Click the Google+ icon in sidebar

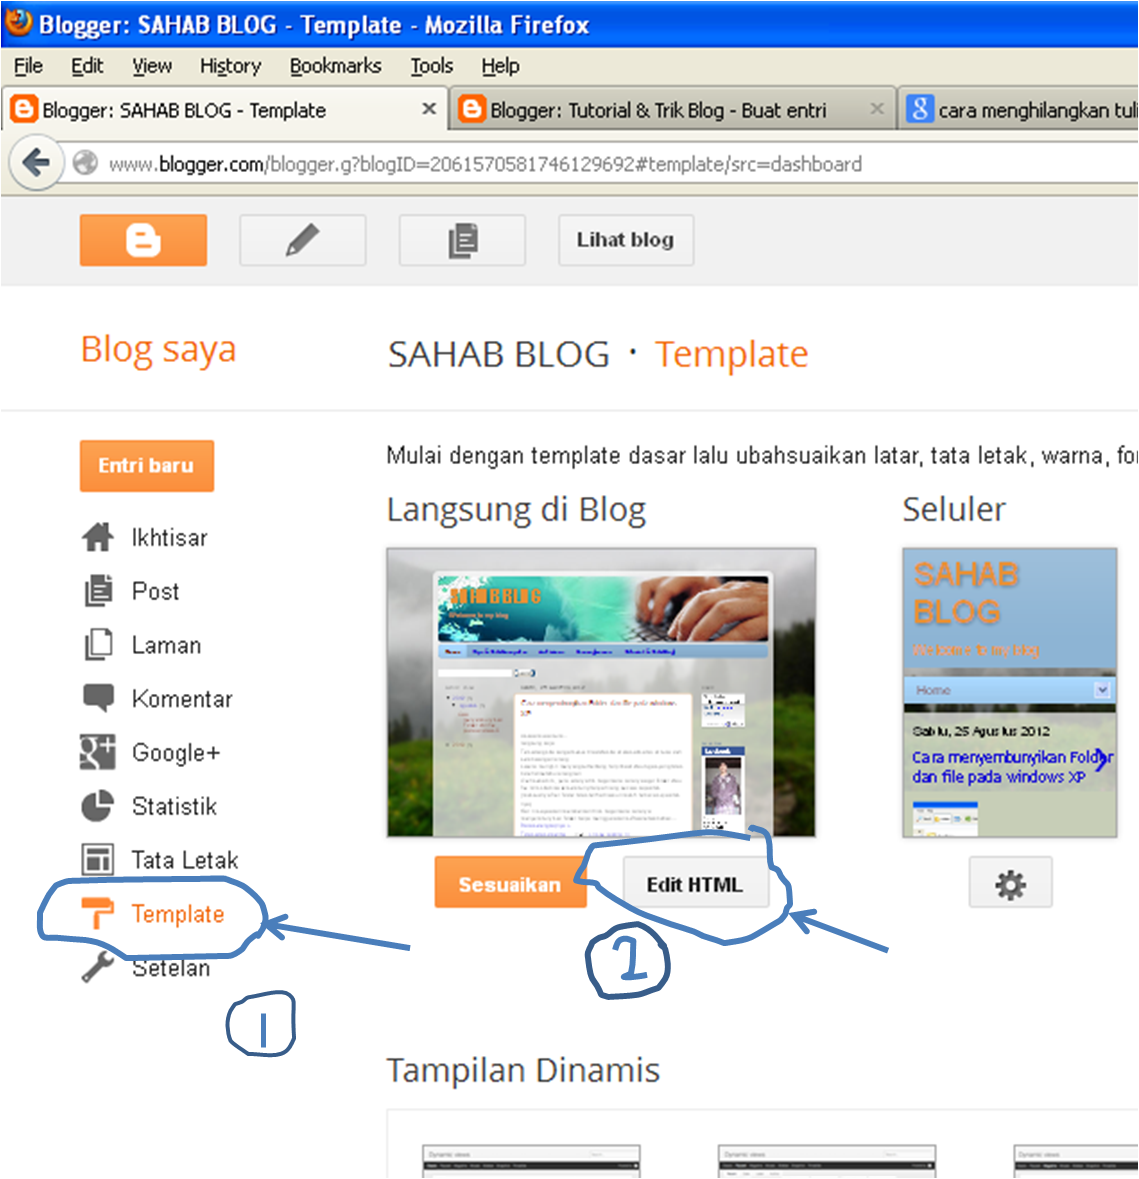tap(98, 752)
